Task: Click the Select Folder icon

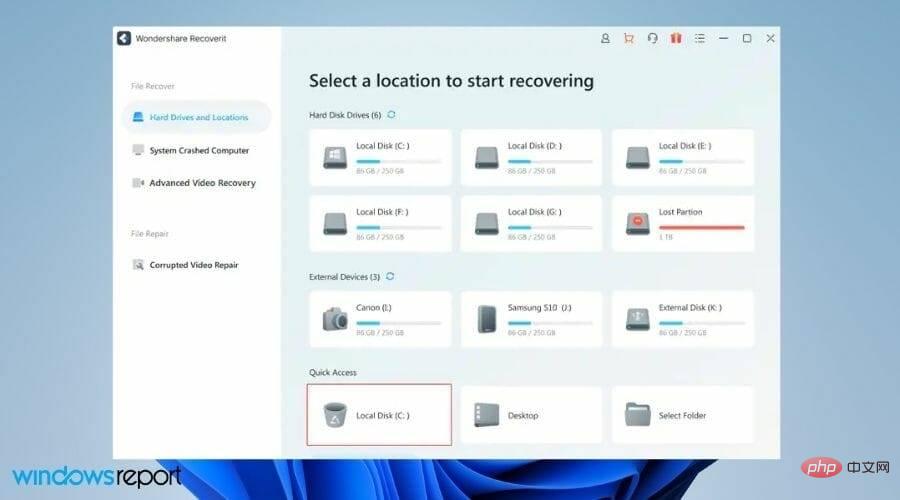Action: click(x=638, y=414)
